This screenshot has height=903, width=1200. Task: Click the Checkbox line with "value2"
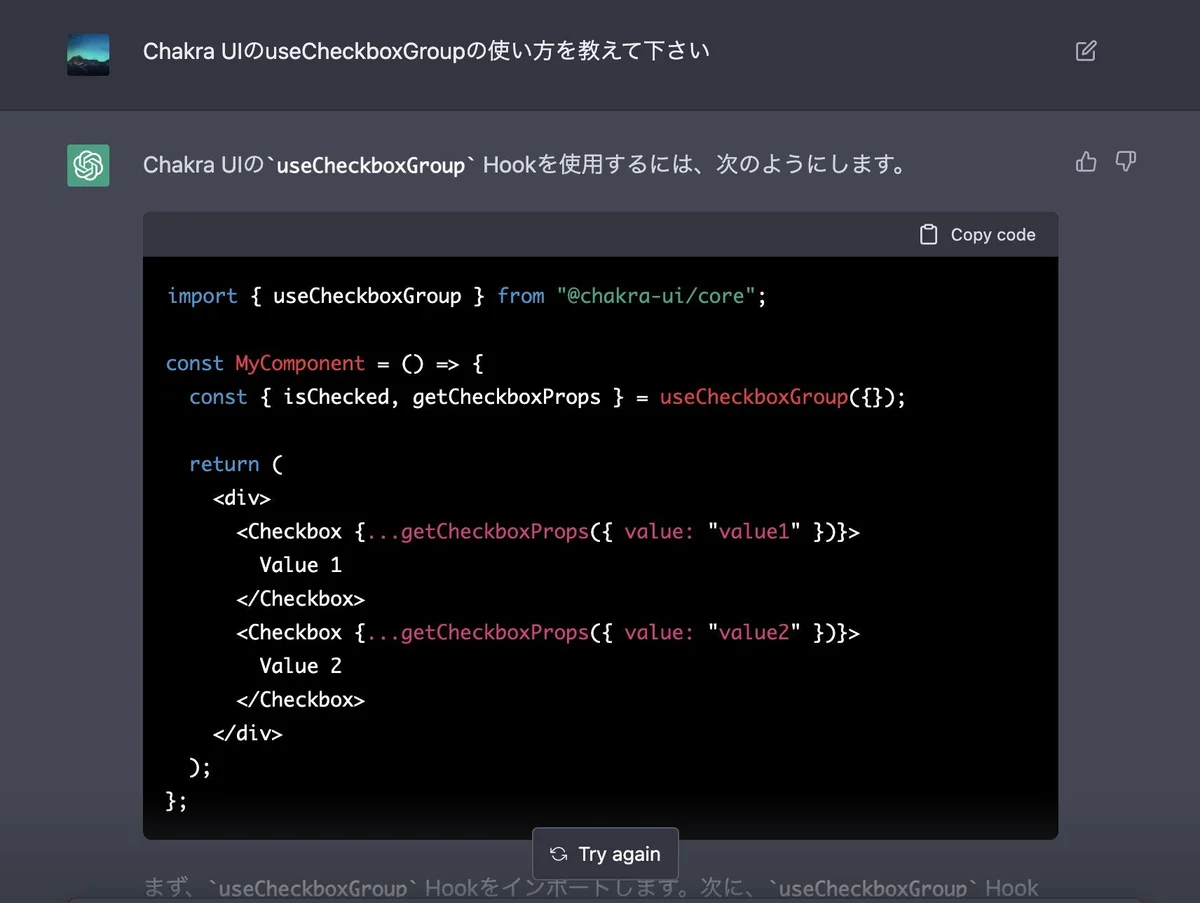click(x=548, y=633)
